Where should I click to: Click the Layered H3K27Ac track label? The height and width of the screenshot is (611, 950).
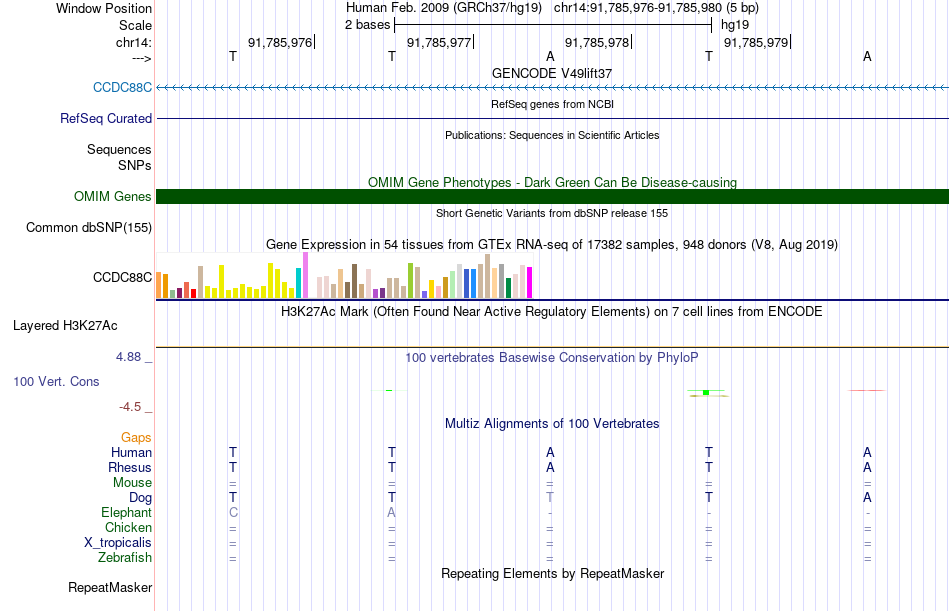pyautogui.click(x=65, y=326)
